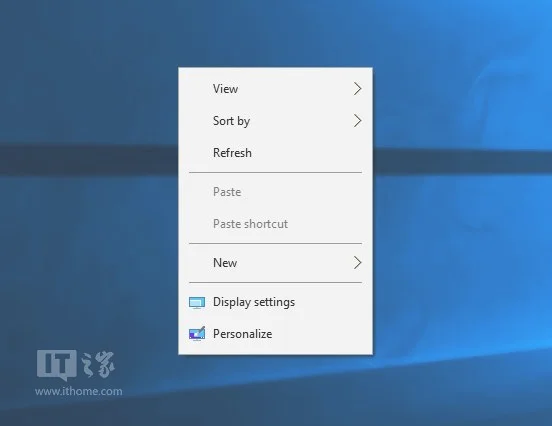This screenshot has width=552, height=426.
Task: Click the Chinese characters beside IT logo
Action: pos(98,364)
